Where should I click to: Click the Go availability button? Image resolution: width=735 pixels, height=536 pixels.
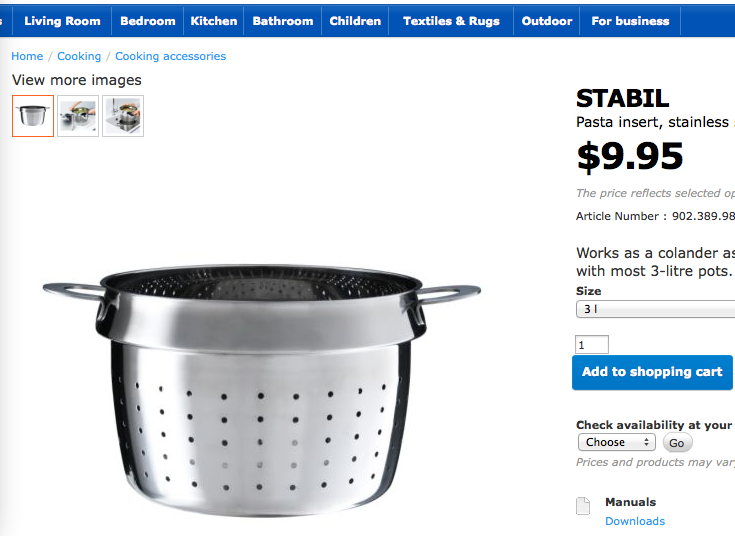point(677,443)
